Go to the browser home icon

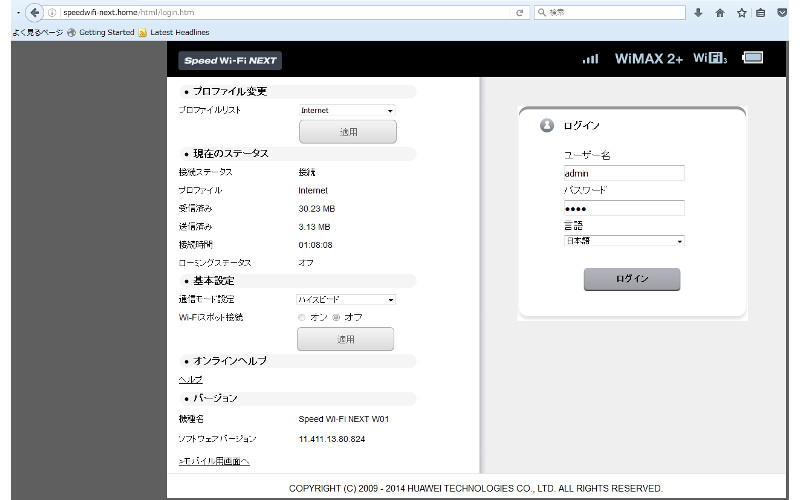720,13
